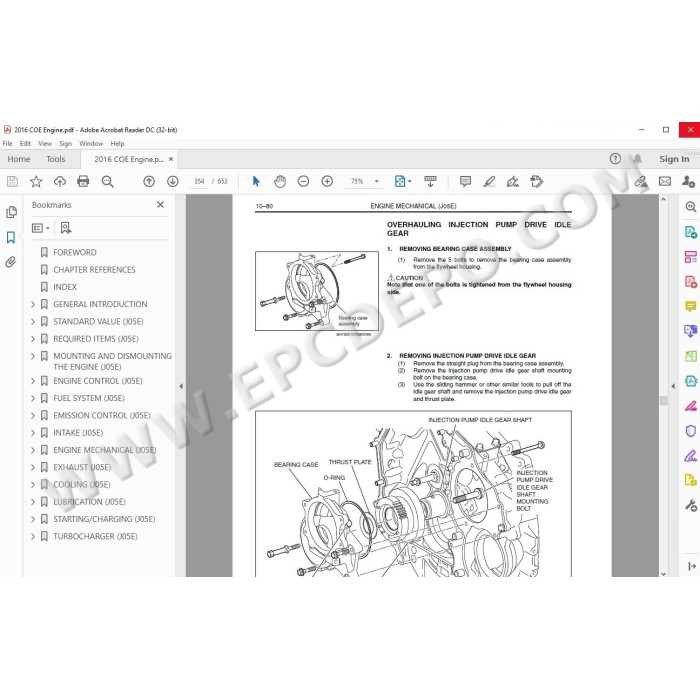The height and width of the screenshot is (700, 700).
Task: Bookmark file with the star icon
Action: tap(36, 181)
